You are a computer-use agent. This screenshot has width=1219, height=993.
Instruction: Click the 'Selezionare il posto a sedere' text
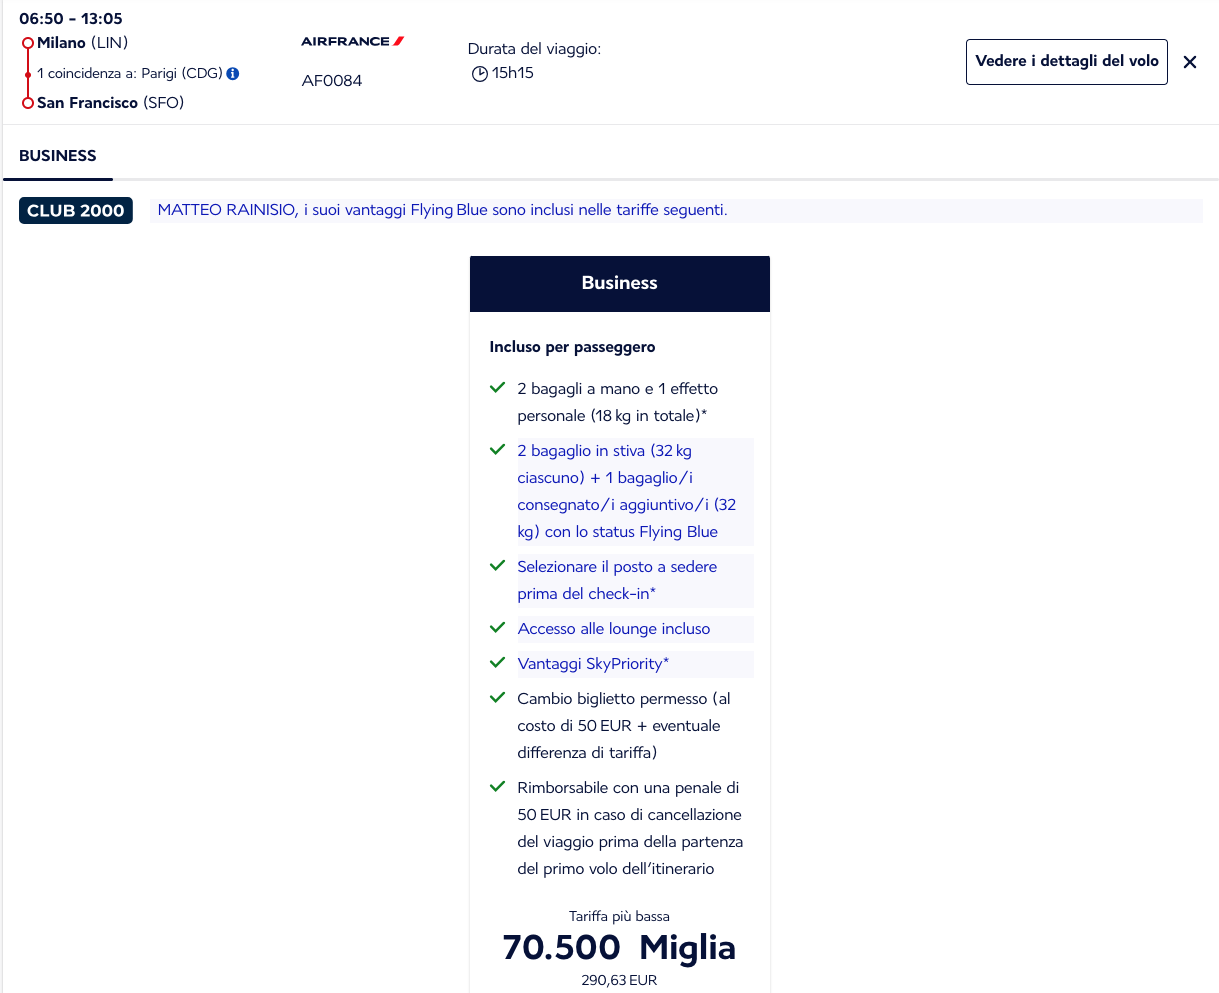(x=617, y=567)
